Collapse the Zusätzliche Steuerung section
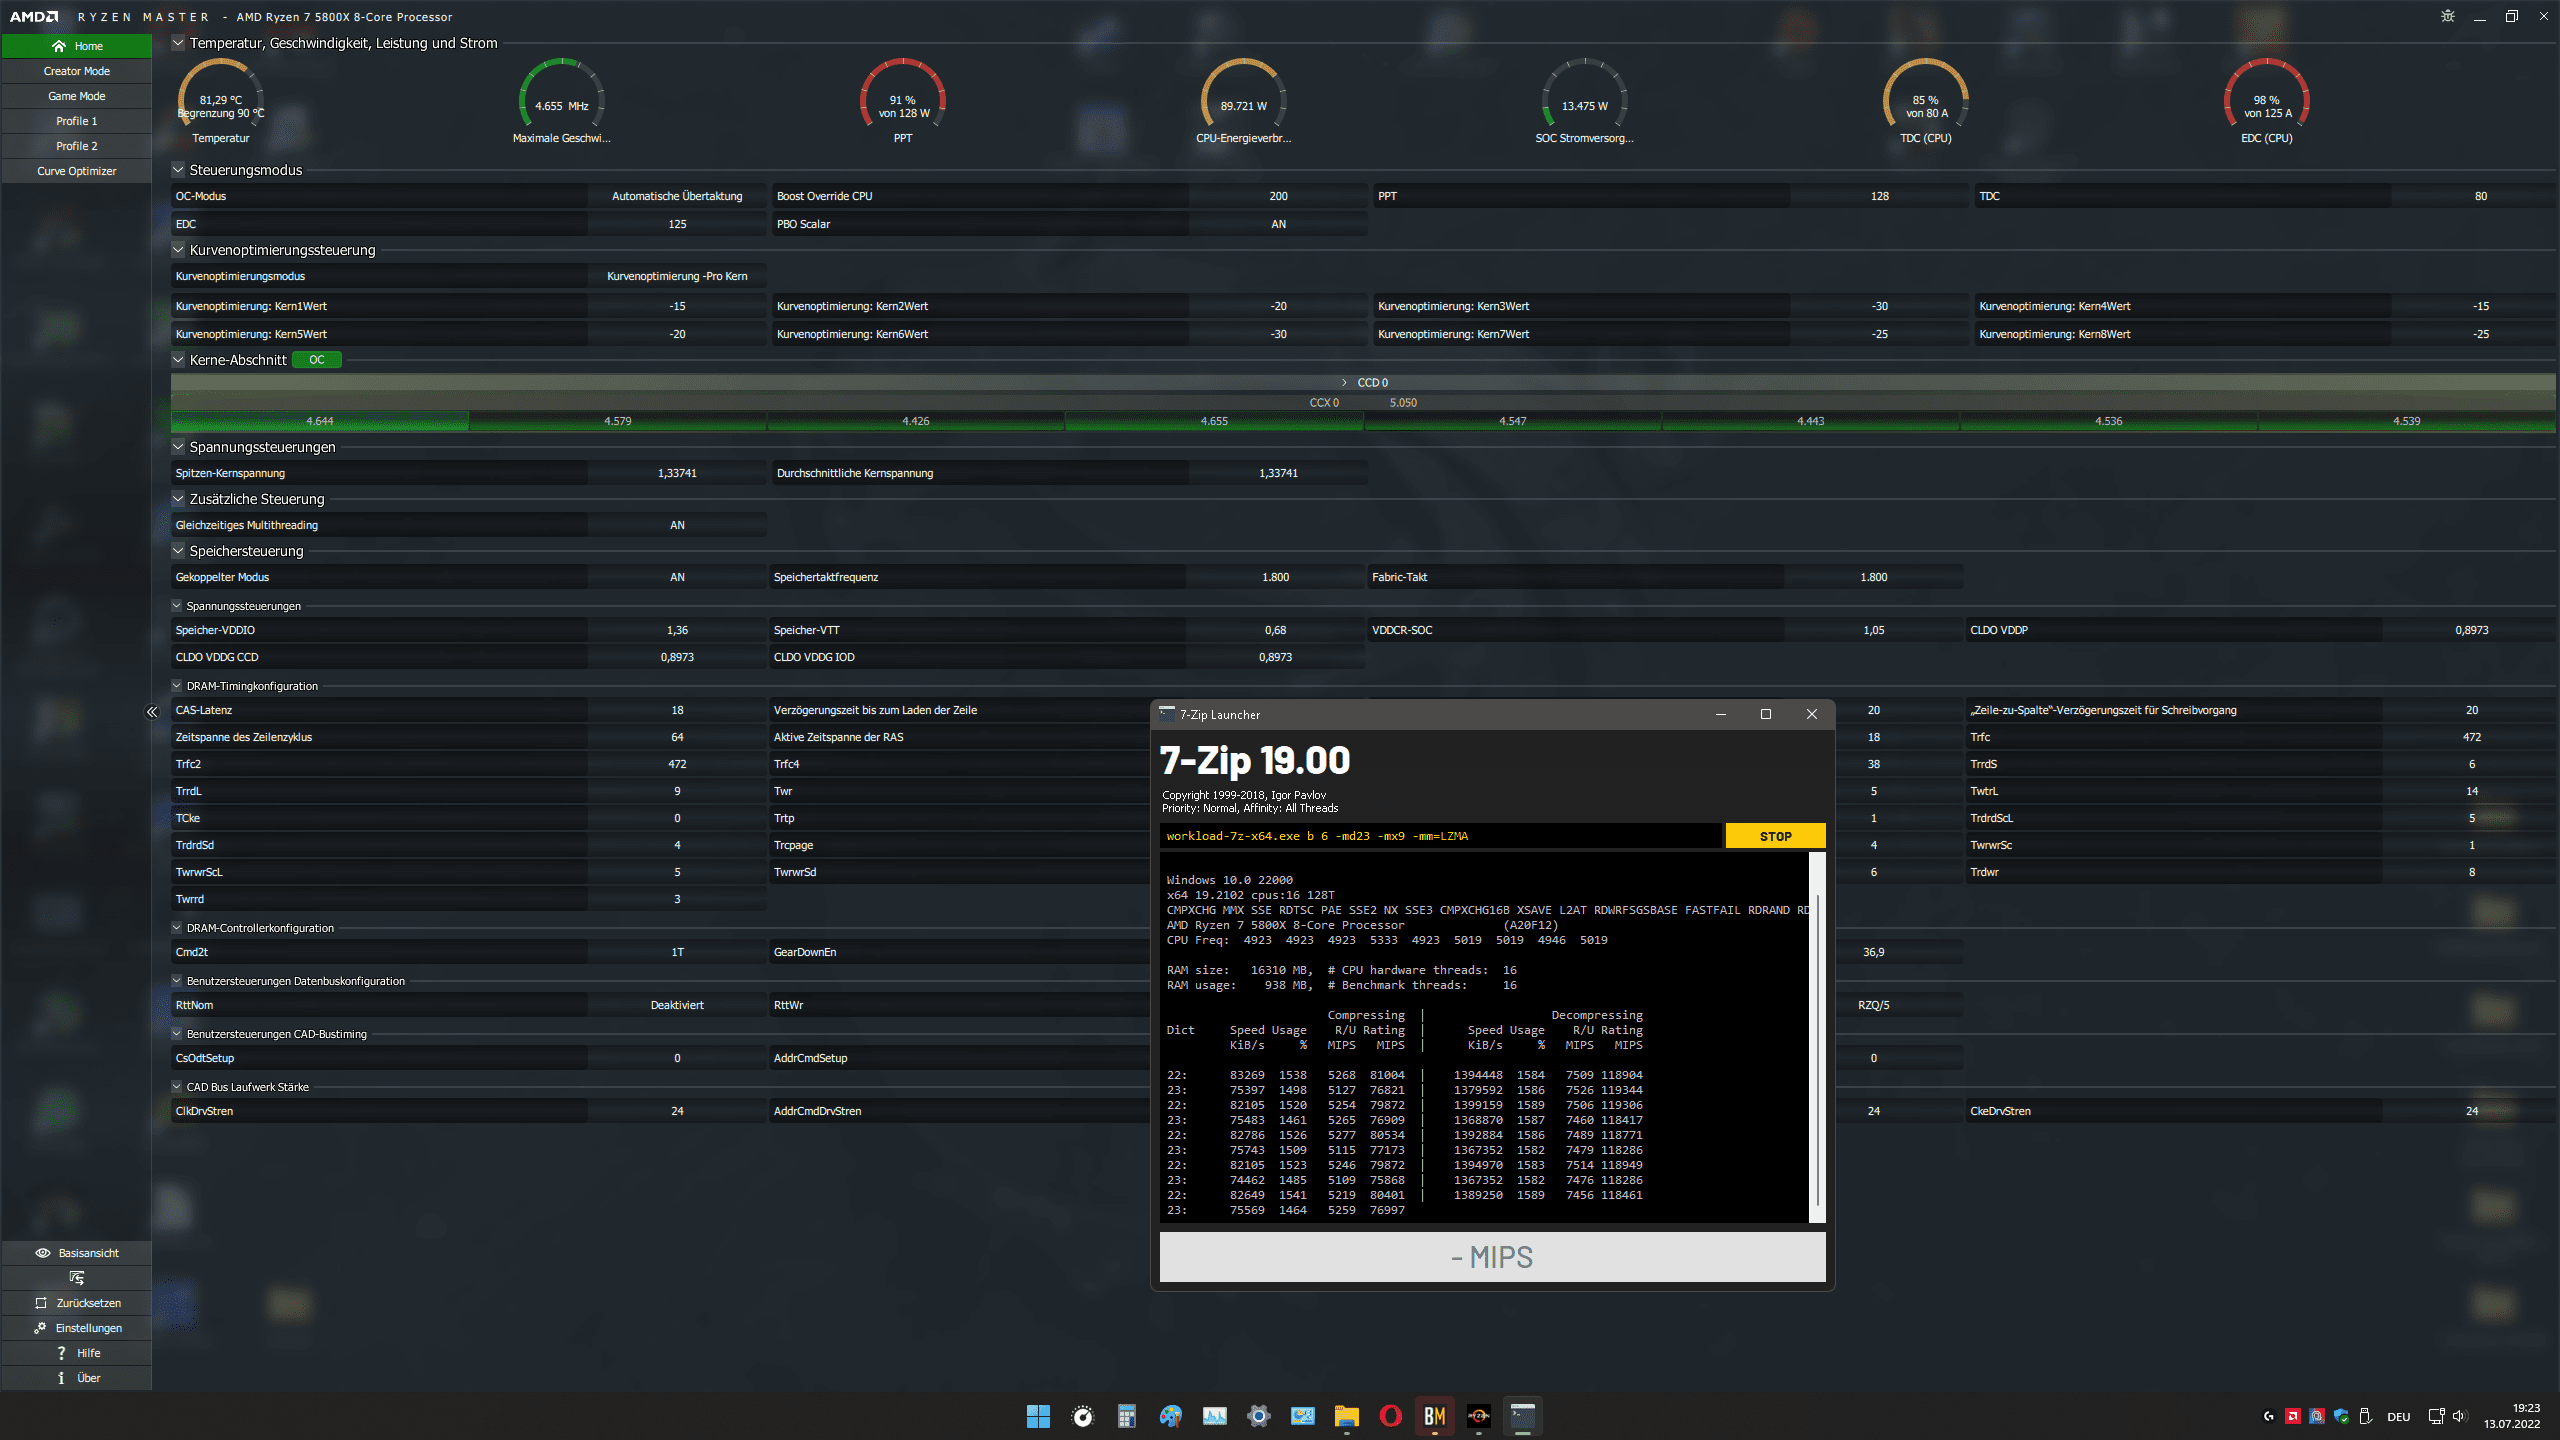2560x1440 pixels. point(178,499)
